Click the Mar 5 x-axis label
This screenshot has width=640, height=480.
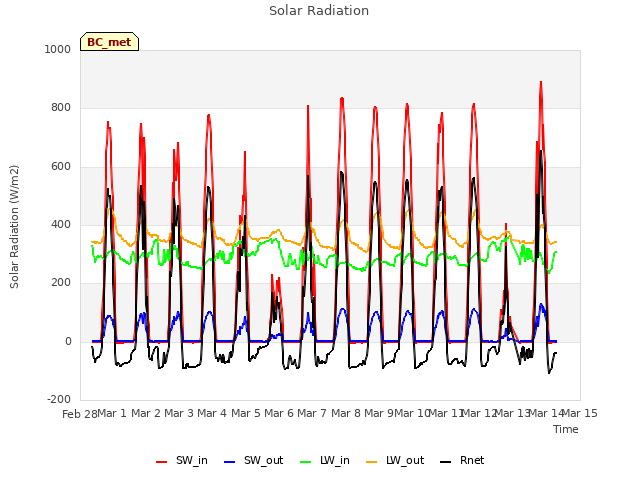click(x=246, y=413)
